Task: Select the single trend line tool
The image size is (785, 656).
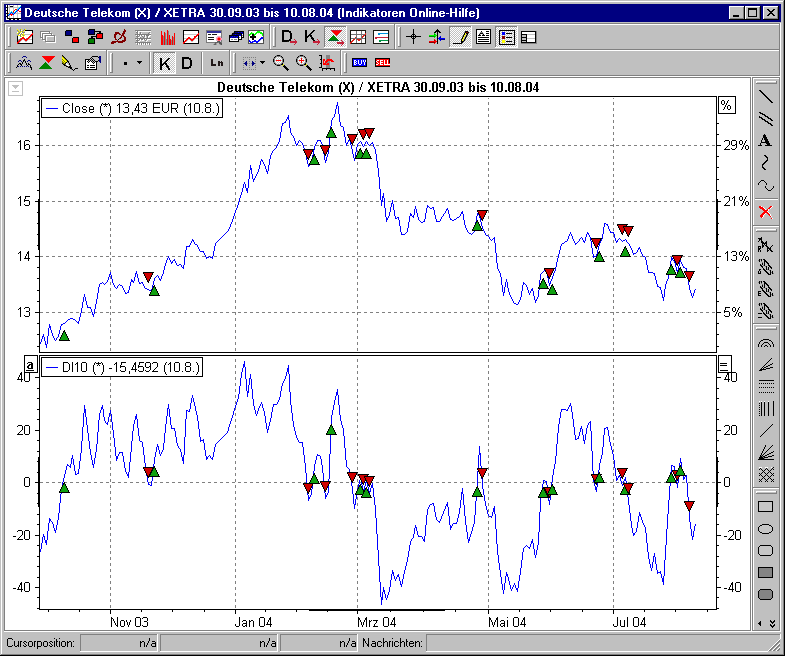Action: pyautogui.click(x=765, y=97)
